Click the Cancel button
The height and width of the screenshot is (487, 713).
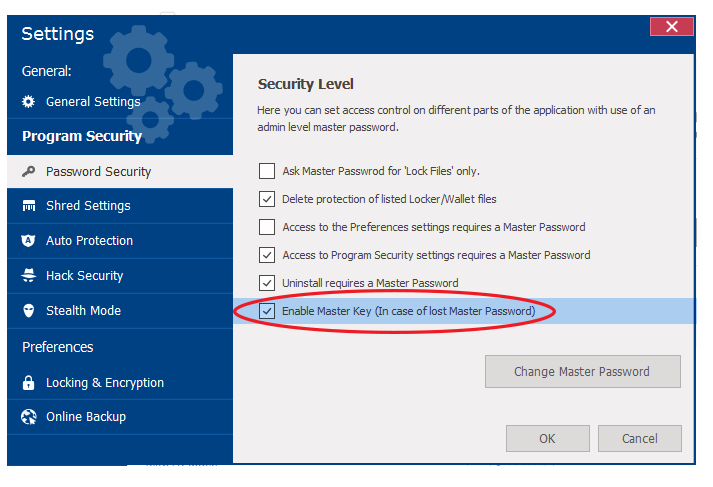pyautogui.click(x=639, y=438)
